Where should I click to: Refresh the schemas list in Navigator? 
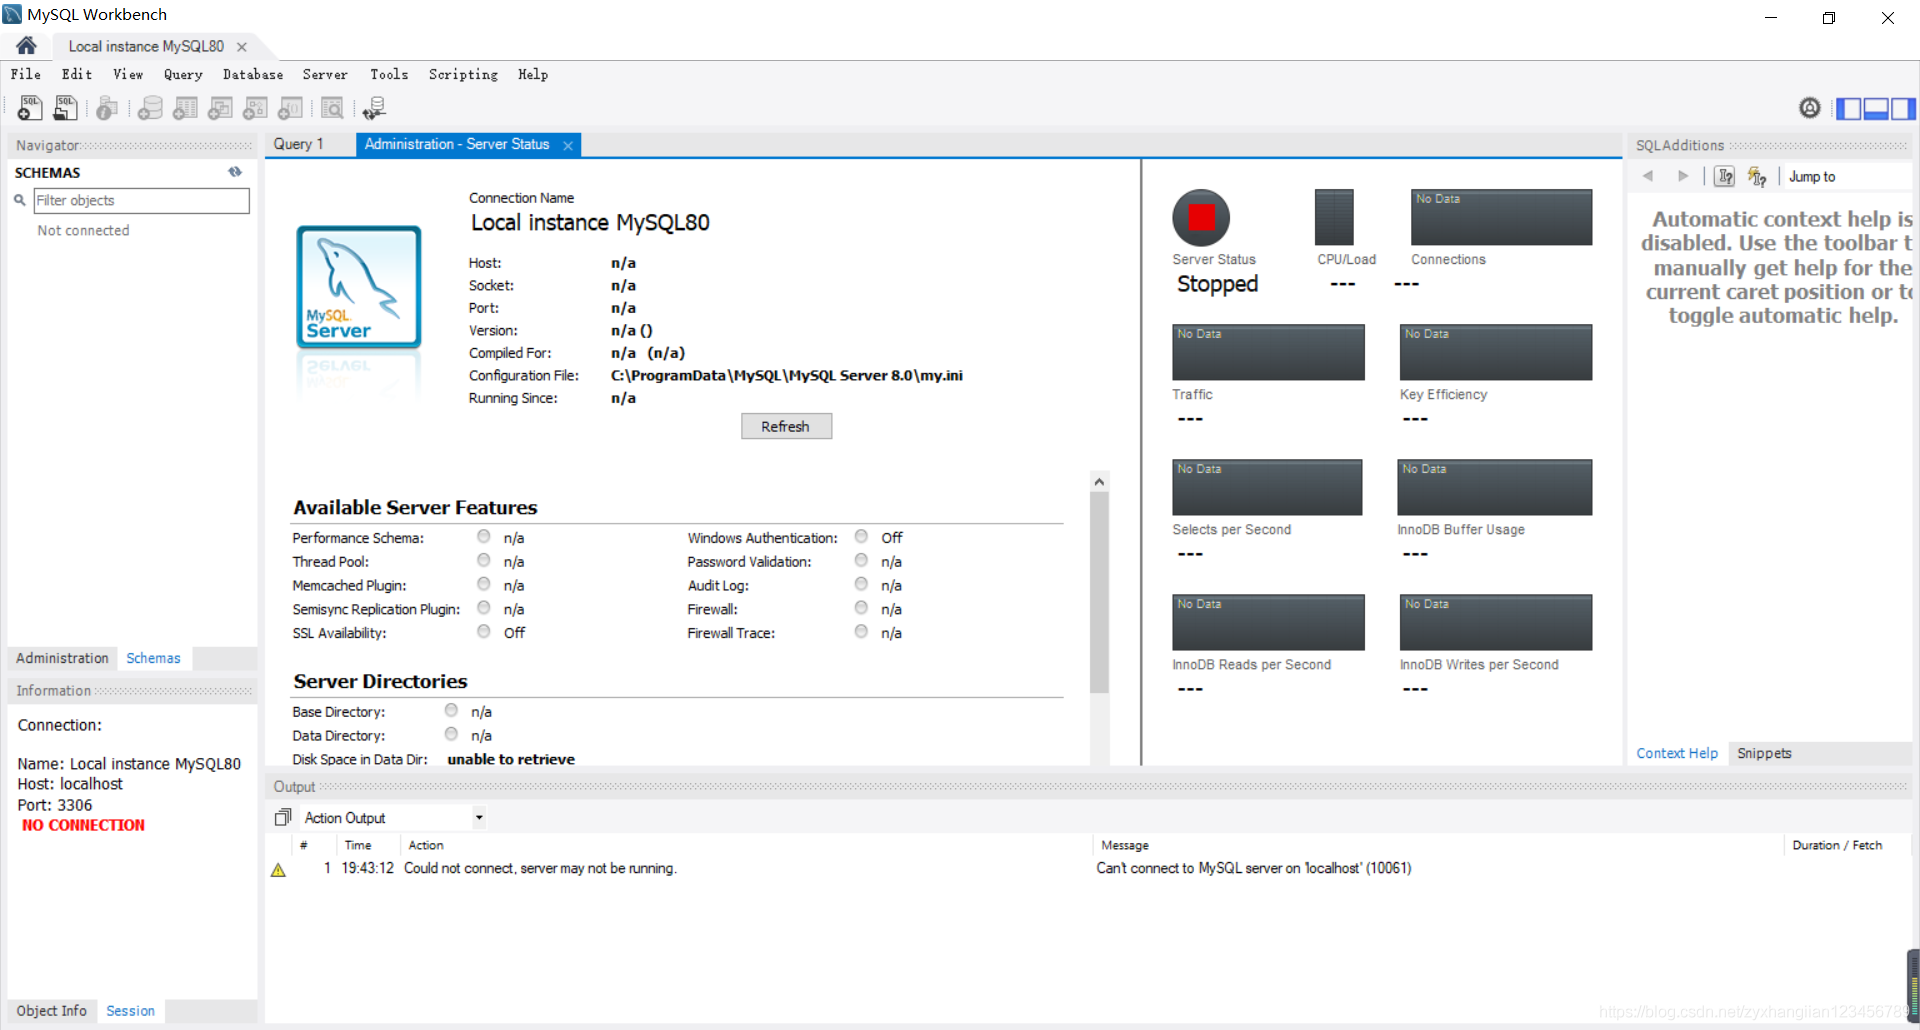[235, 172]
